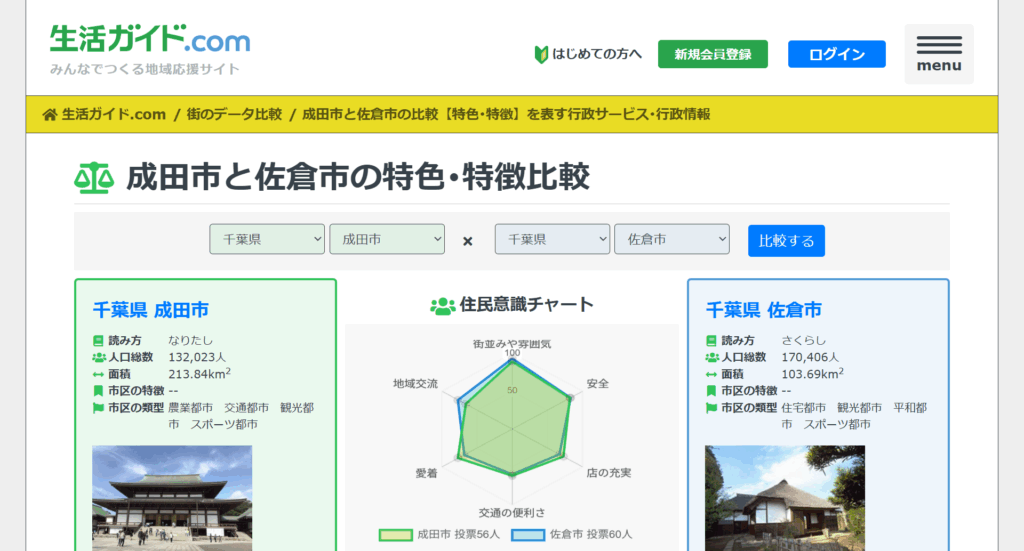
Task: Click the 213.84km² area value
Action: pos(199,374)
